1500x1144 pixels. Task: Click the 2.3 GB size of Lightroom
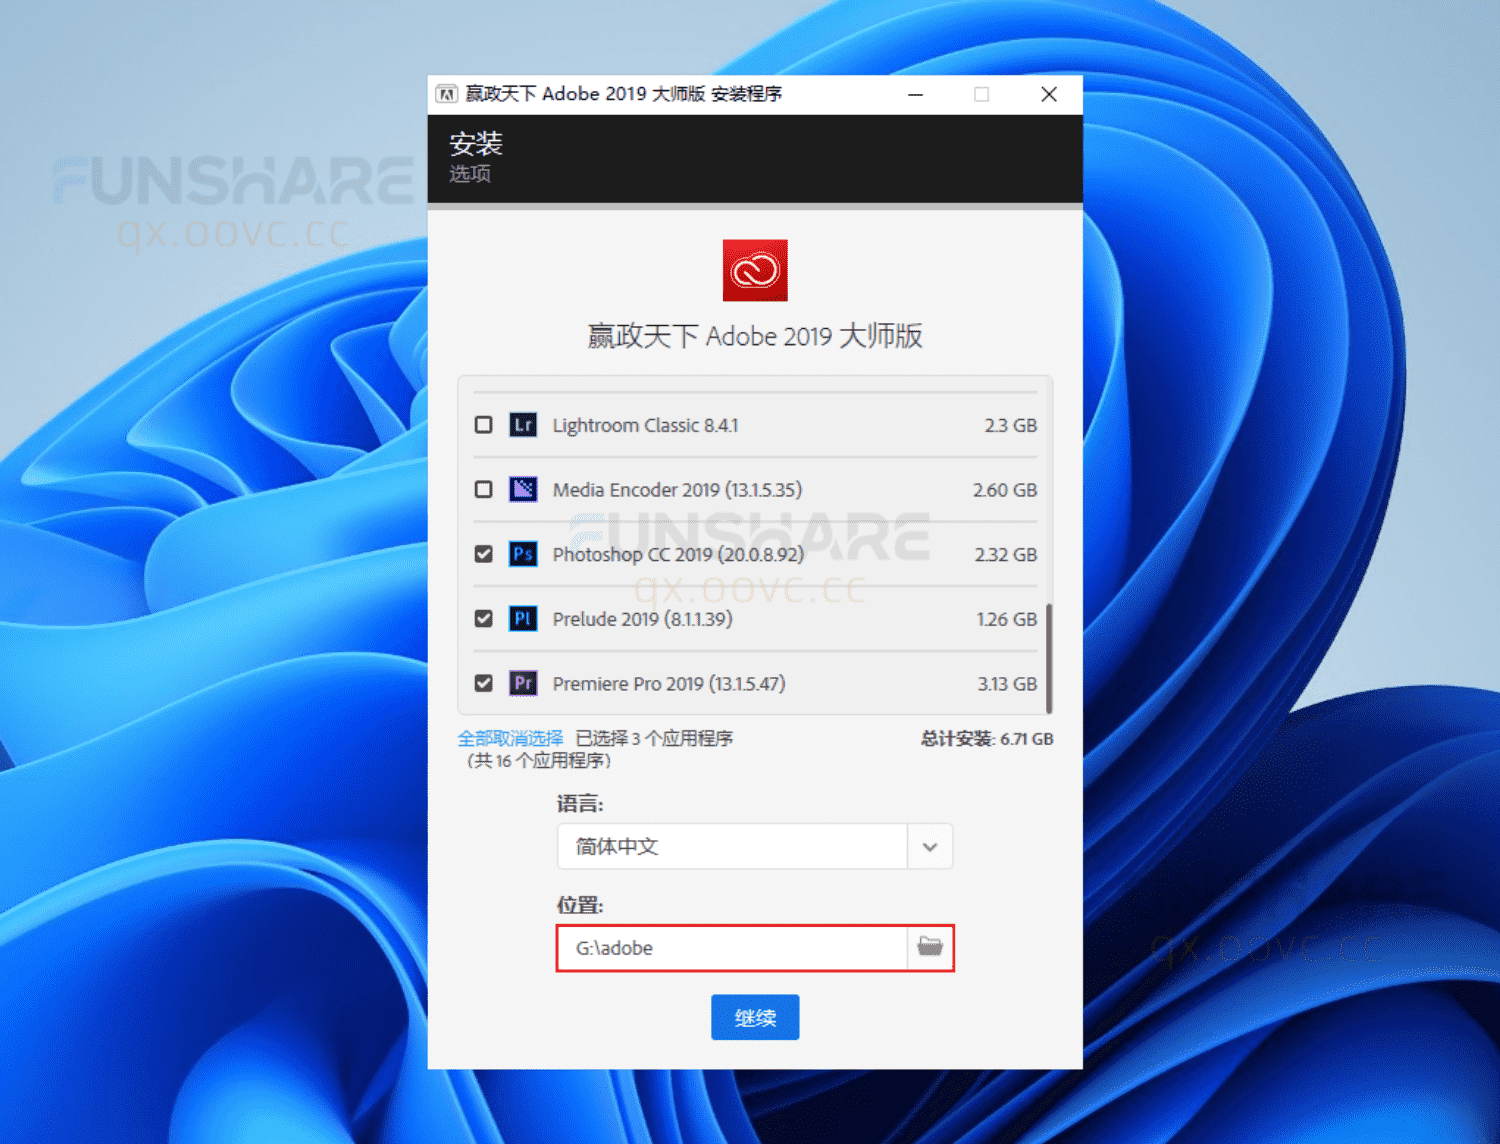(1011, 425)
